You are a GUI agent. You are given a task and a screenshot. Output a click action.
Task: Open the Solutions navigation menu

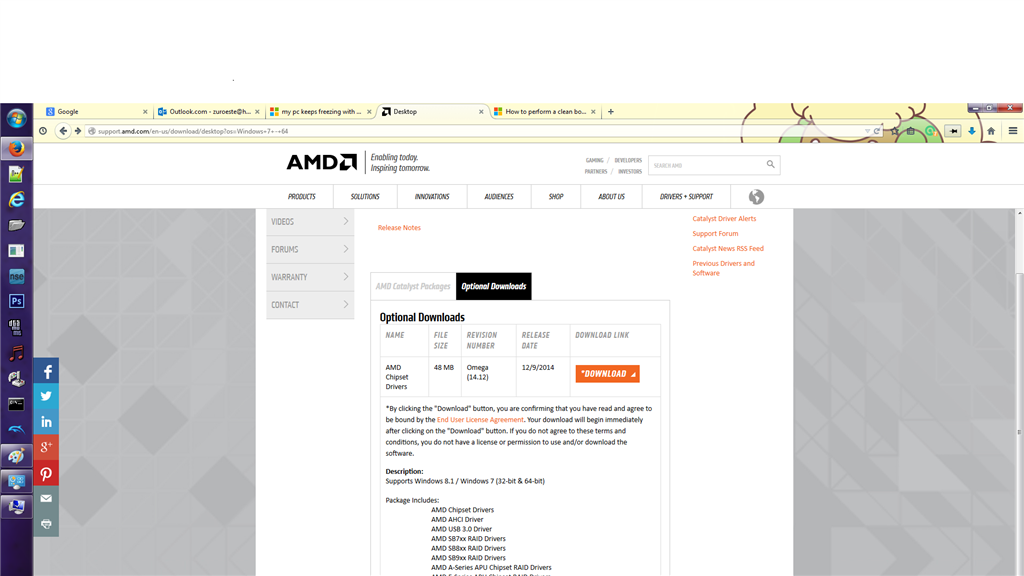coord(365,197)
